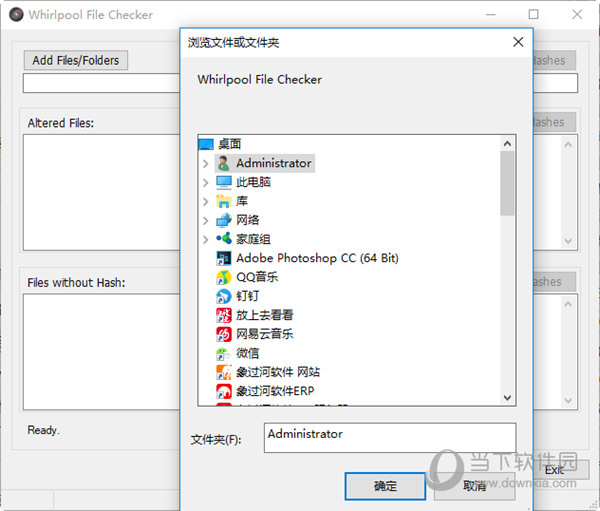The height and width of the screenshot is (511, 600).
Task: Expand the 网络 tree node
Action: point(205,220)
